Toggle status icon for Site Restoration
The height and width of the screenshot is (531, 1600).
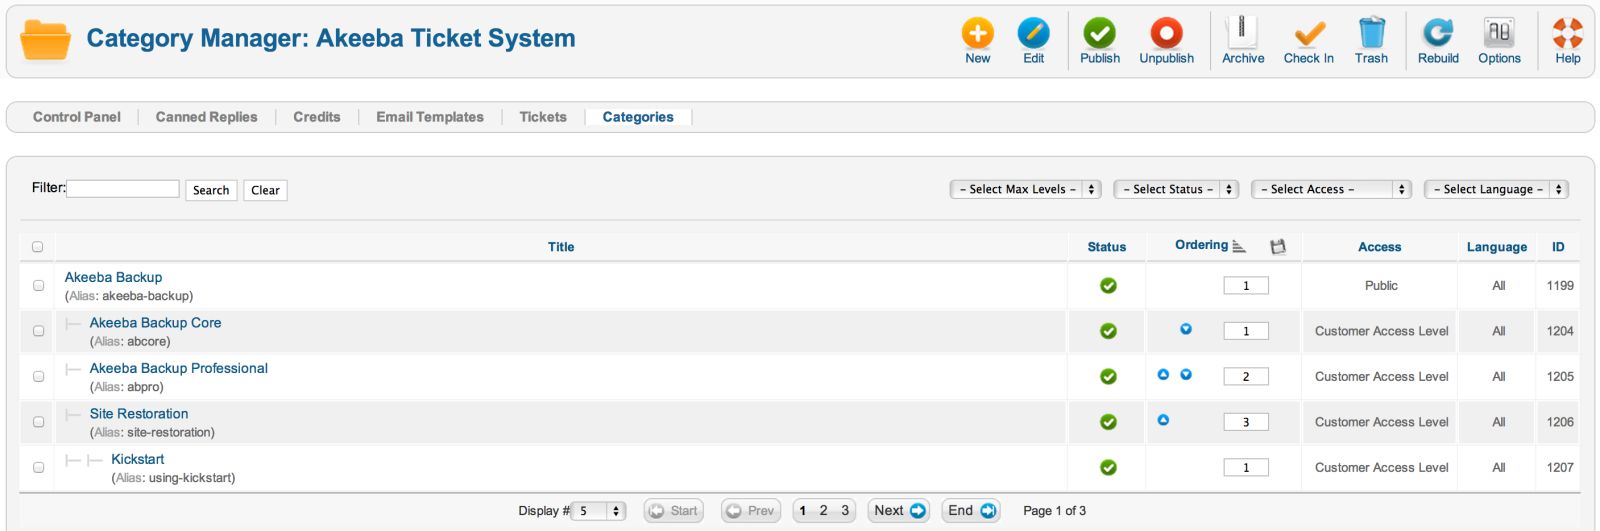pyautogui.click(x=1108, y=422)
